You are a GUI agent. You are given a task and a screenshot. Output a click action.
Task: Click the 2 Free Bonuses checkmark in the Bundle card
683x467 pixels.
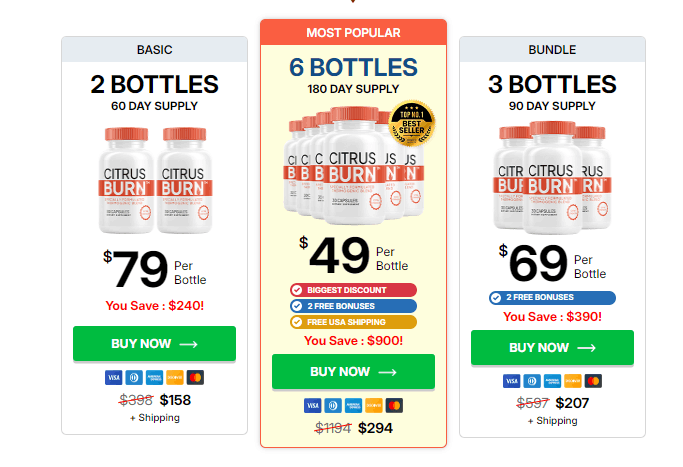pyautogui.click(x=497, y=297)
